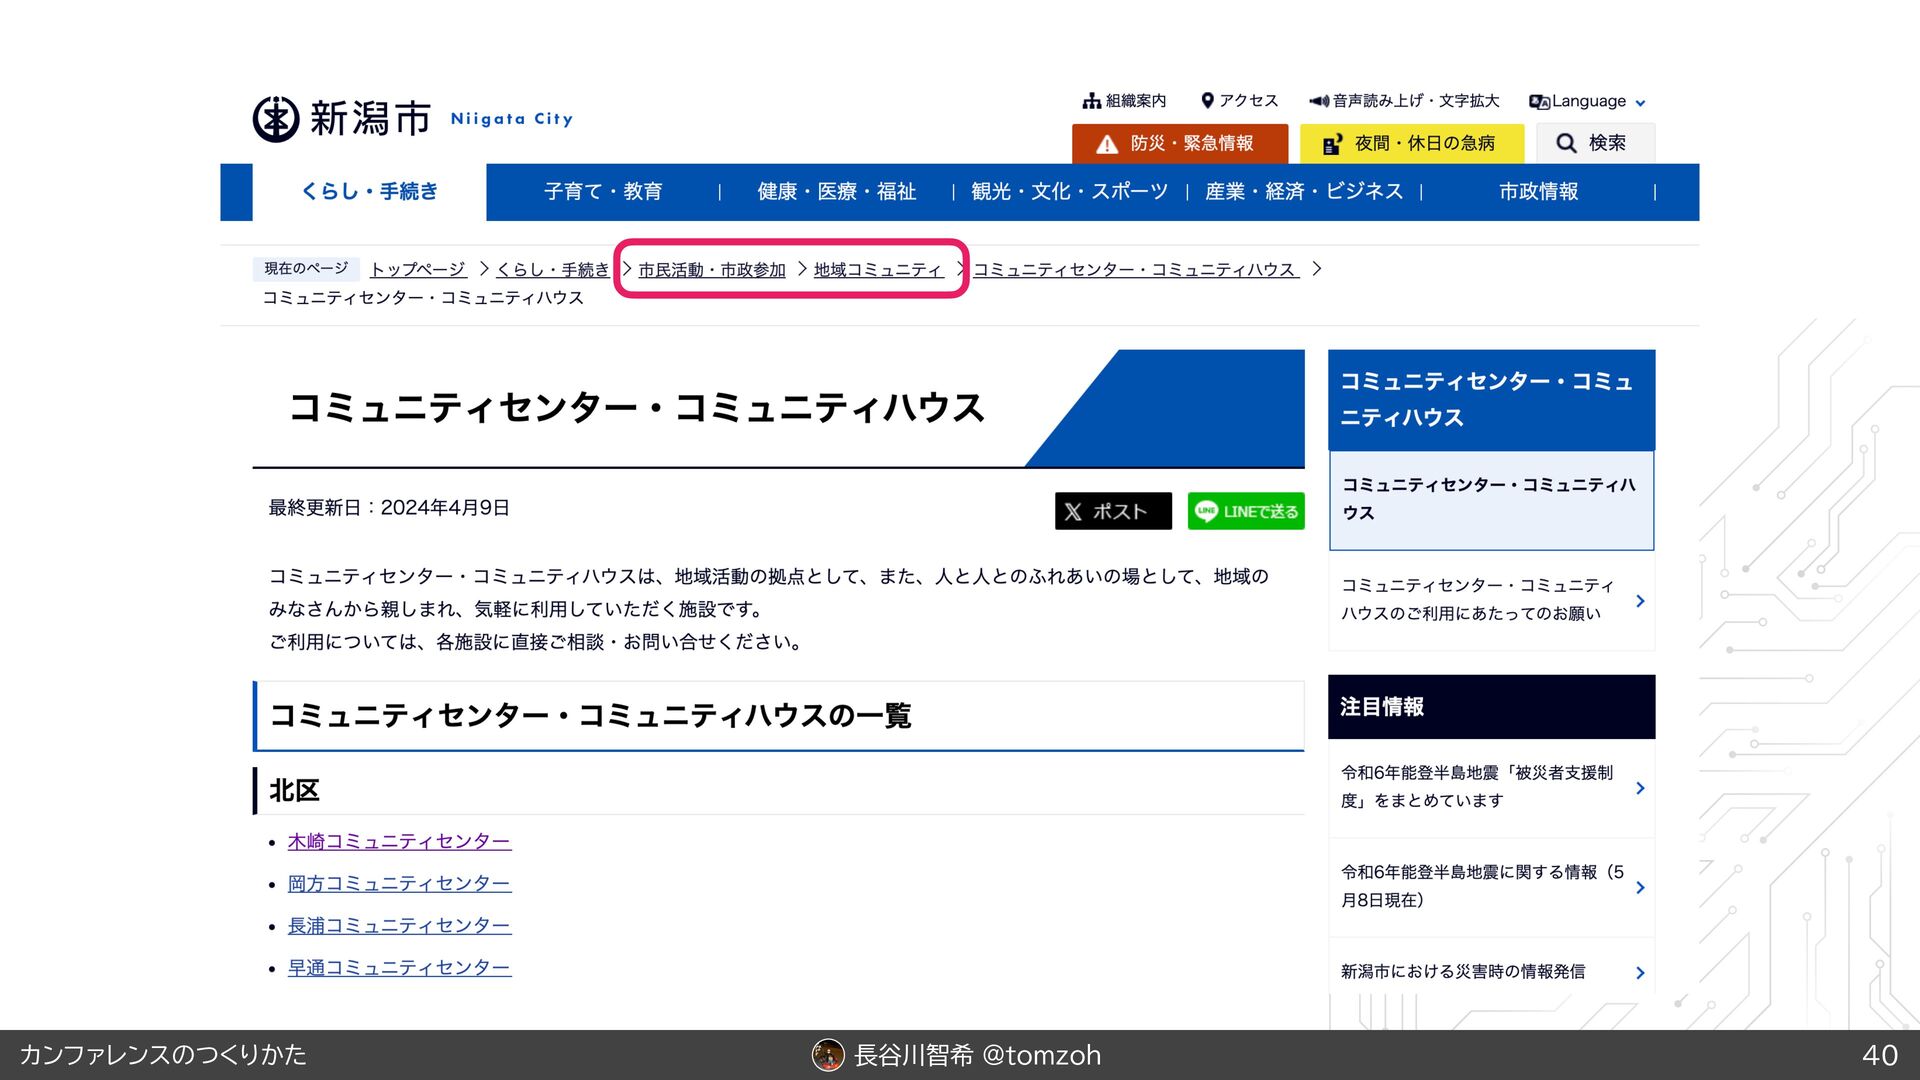Image resolution: width=1920 pixels, height=1080 pixels.
Task: Click the 音声読み上げ speaker icon
Action: tap(1319, 101)
